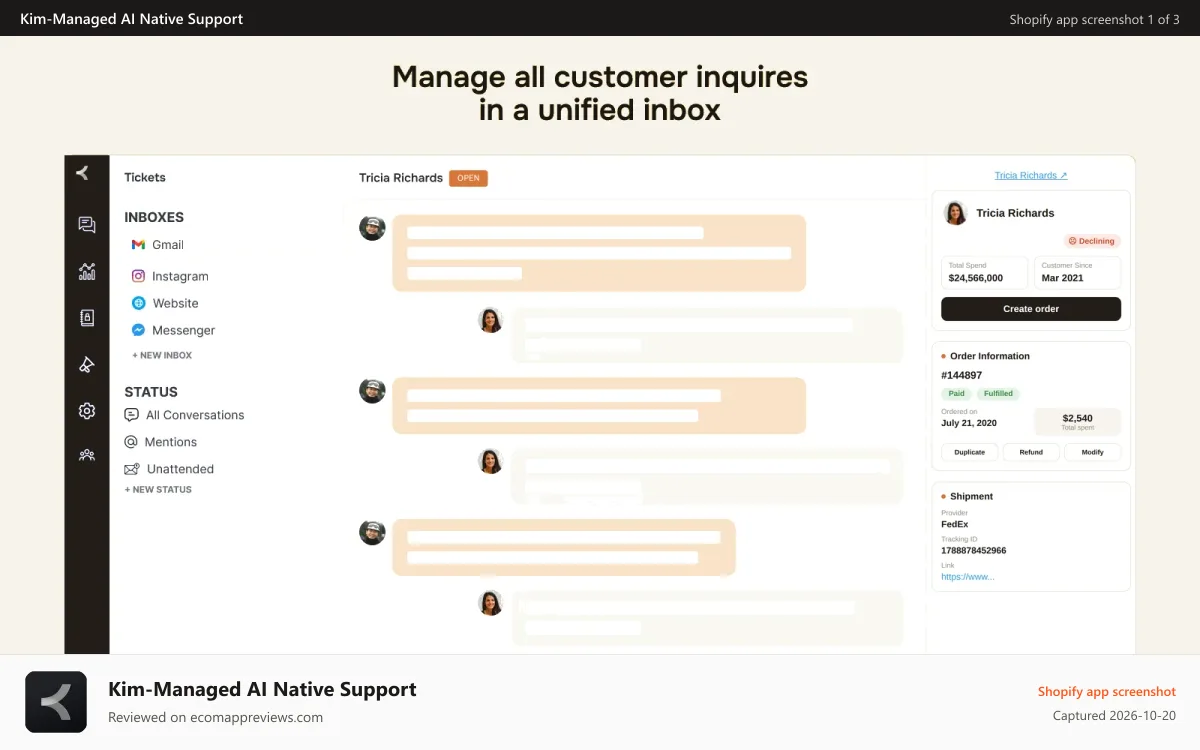The width and height of the screenshot is (1200, 750).
Task: Click the Shipment heading
Action: (x=972, y=496)
